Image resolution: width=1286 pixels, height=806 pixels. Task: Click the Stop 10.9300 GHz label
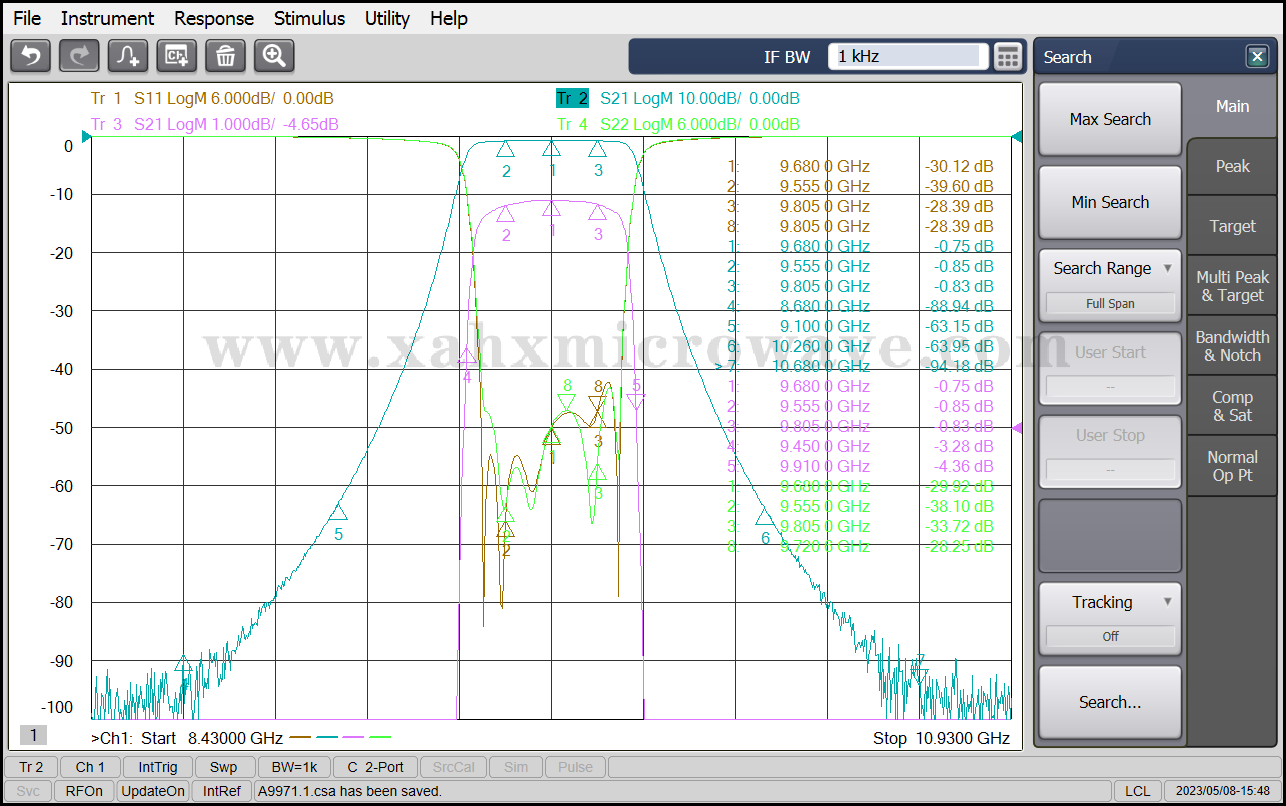point(941,738)
